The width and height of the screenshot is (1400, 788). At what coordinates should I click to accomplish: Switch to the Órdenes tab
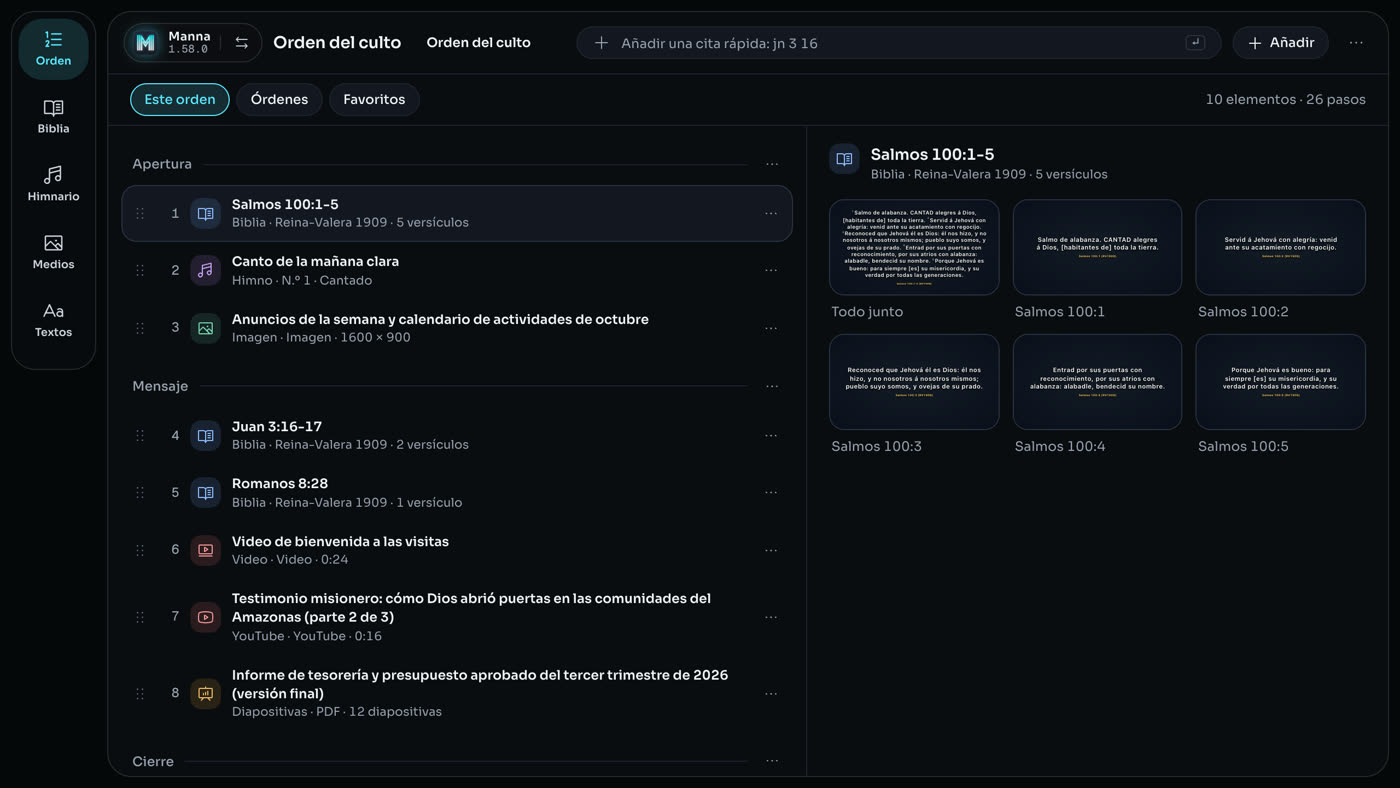coord(279,99)
